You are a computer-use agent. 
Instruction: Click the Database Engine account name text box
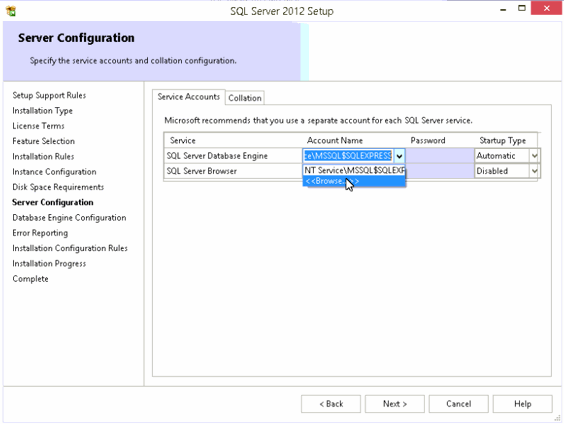click(x=348, y=156)
